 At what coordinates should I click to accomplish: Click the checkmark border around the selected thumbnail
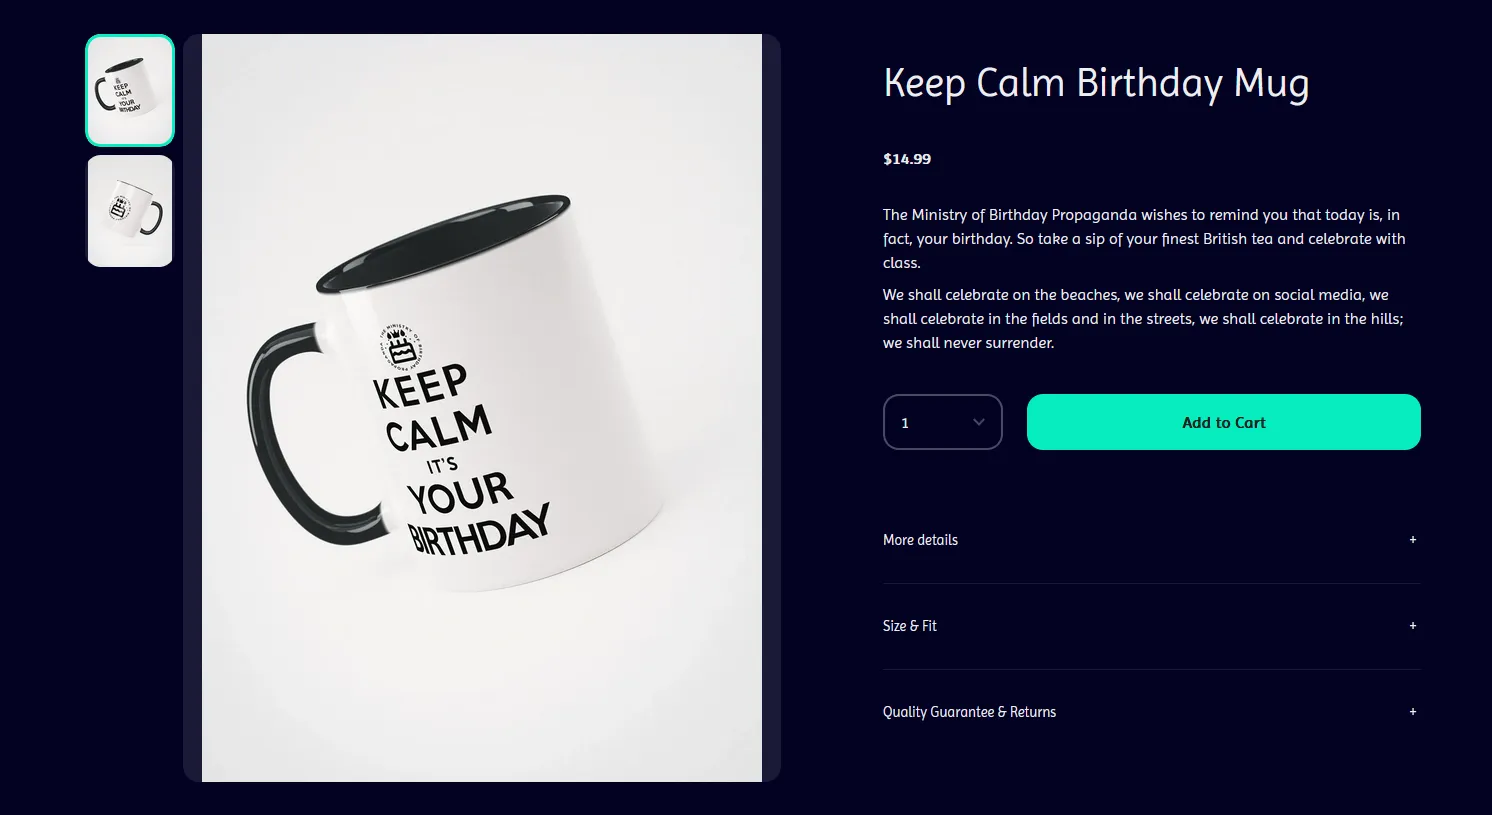pos(129,38)
